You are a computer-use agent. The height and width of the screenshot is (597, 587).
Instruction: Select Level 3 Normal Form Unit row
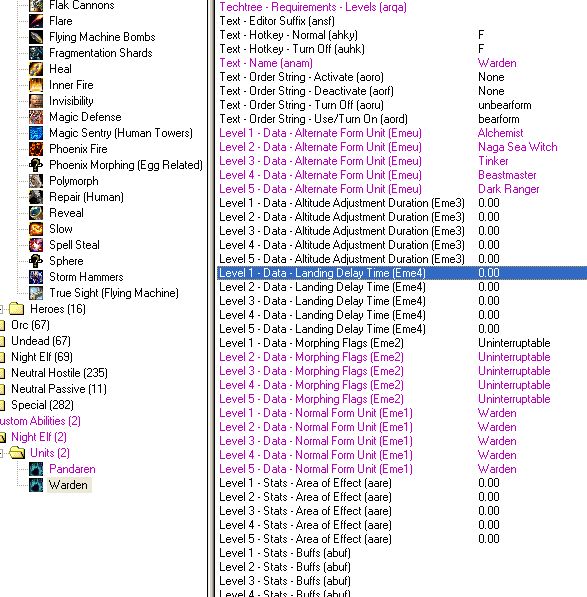tap(402, 441)
